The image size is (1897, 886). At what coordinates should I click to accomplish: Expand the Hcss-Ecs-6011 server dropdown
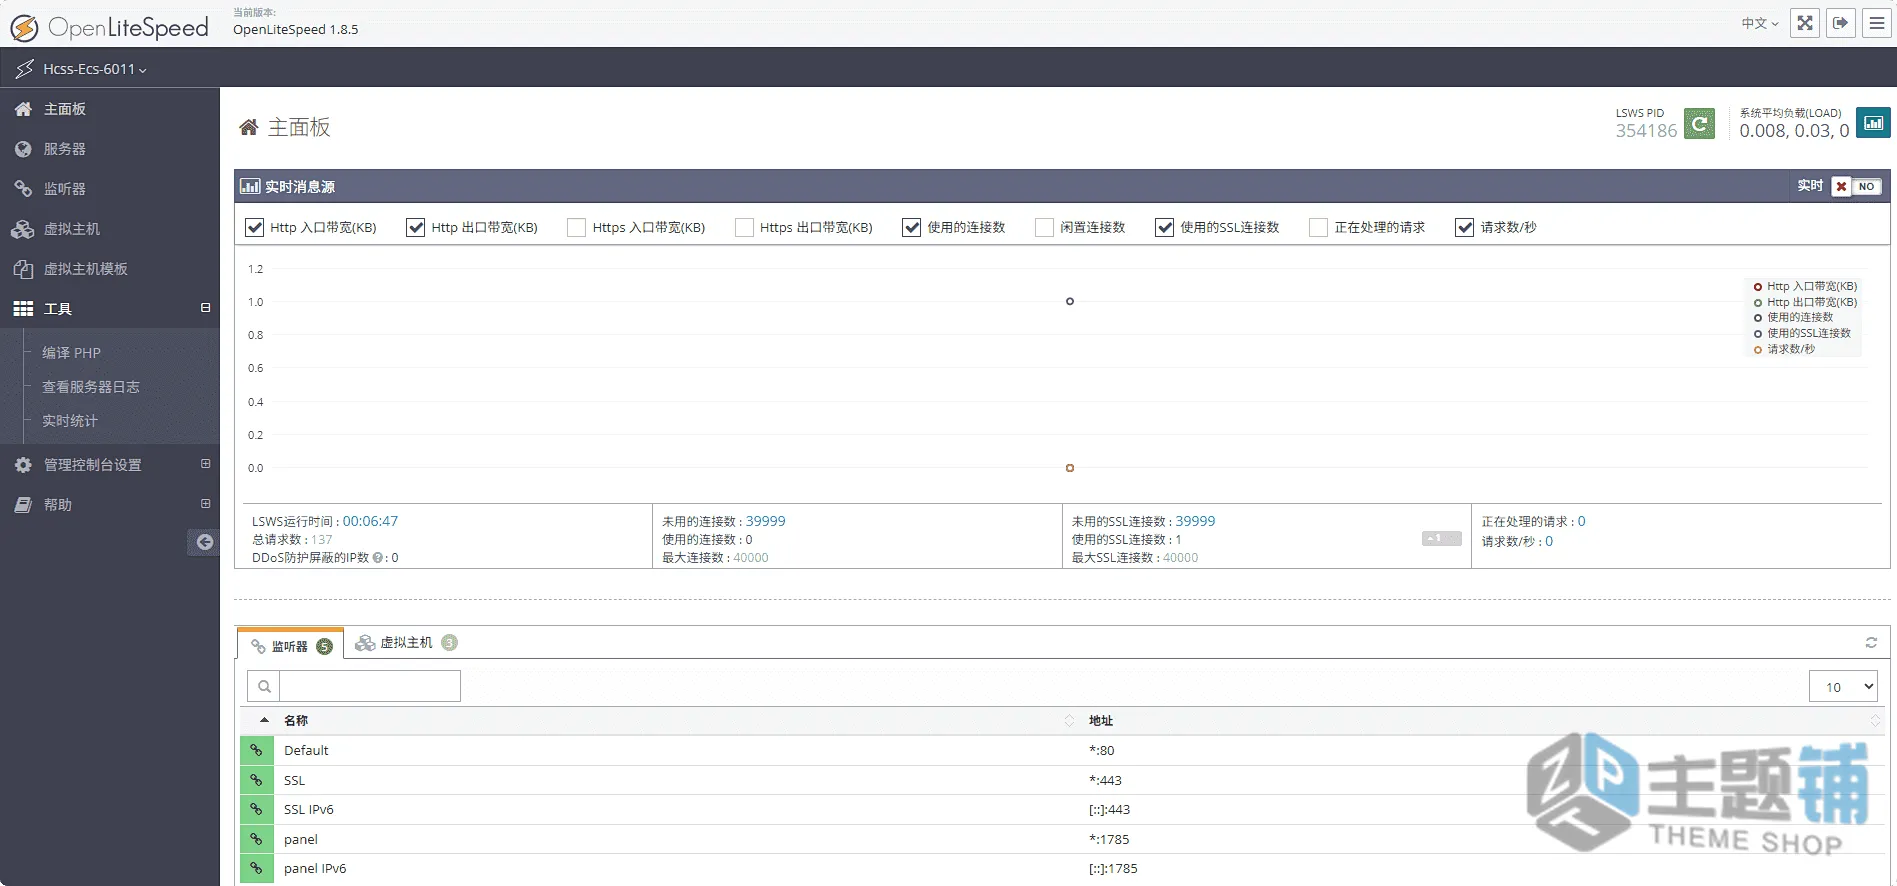coord(94,69)
